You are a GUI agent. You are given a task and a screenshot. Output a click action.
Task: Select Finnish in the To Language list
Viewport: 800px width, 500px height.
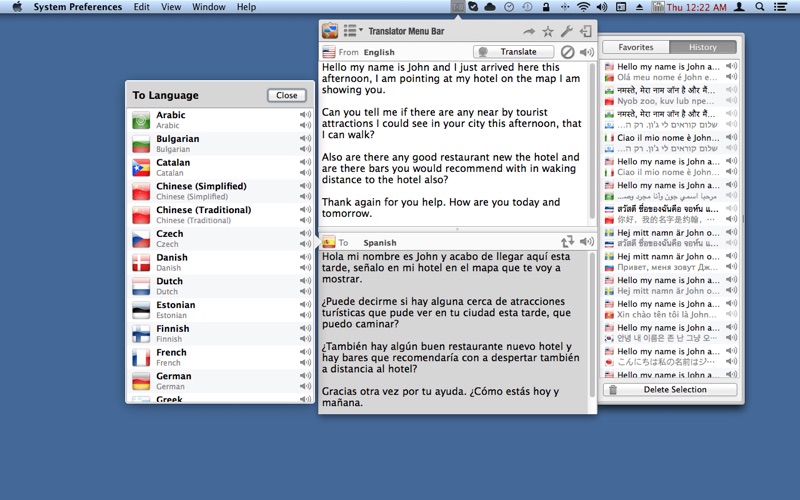(220, 334)
